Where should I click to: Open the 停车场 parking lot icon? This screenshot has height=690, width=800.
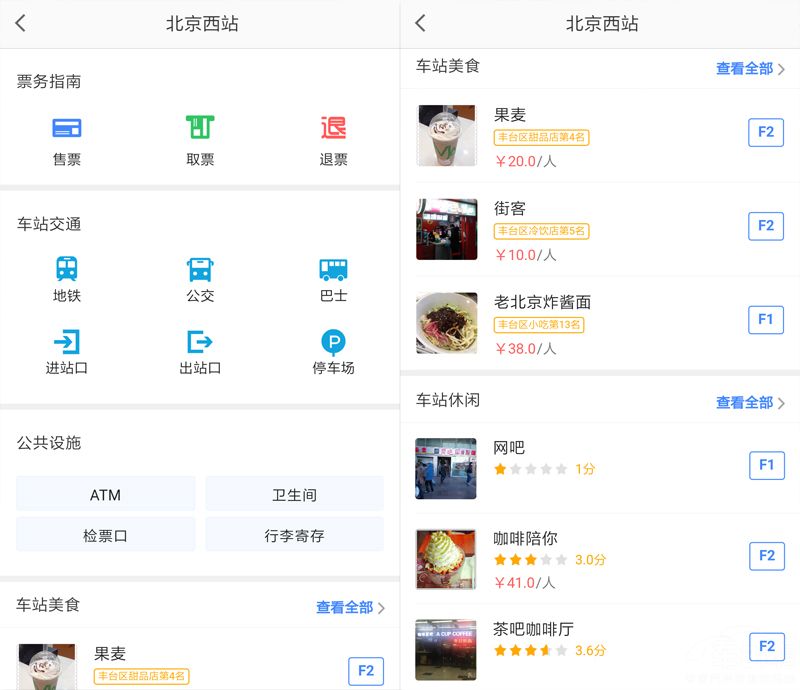click(333, 343)
